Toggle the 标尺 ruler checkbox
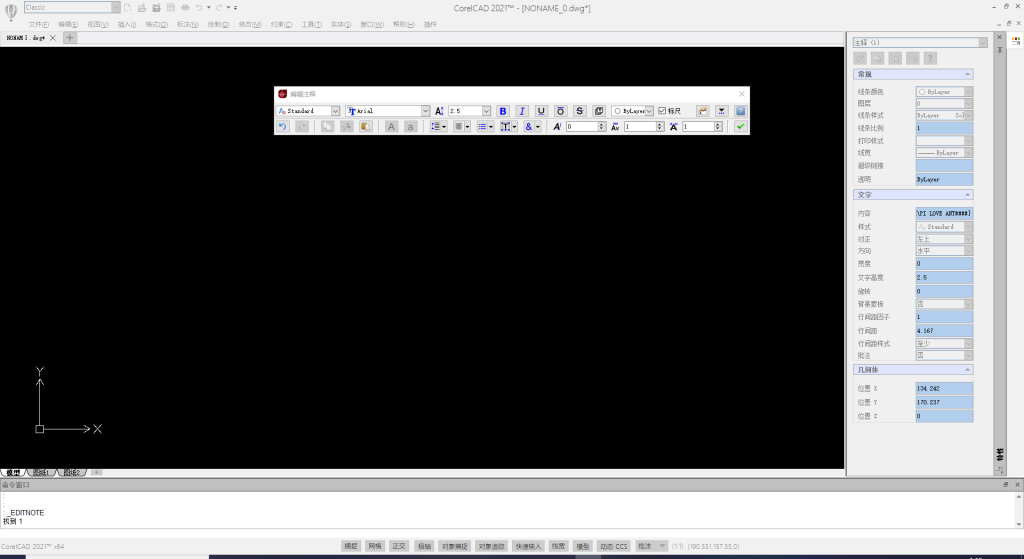The image size is (1024, 559). coord(662,111)
